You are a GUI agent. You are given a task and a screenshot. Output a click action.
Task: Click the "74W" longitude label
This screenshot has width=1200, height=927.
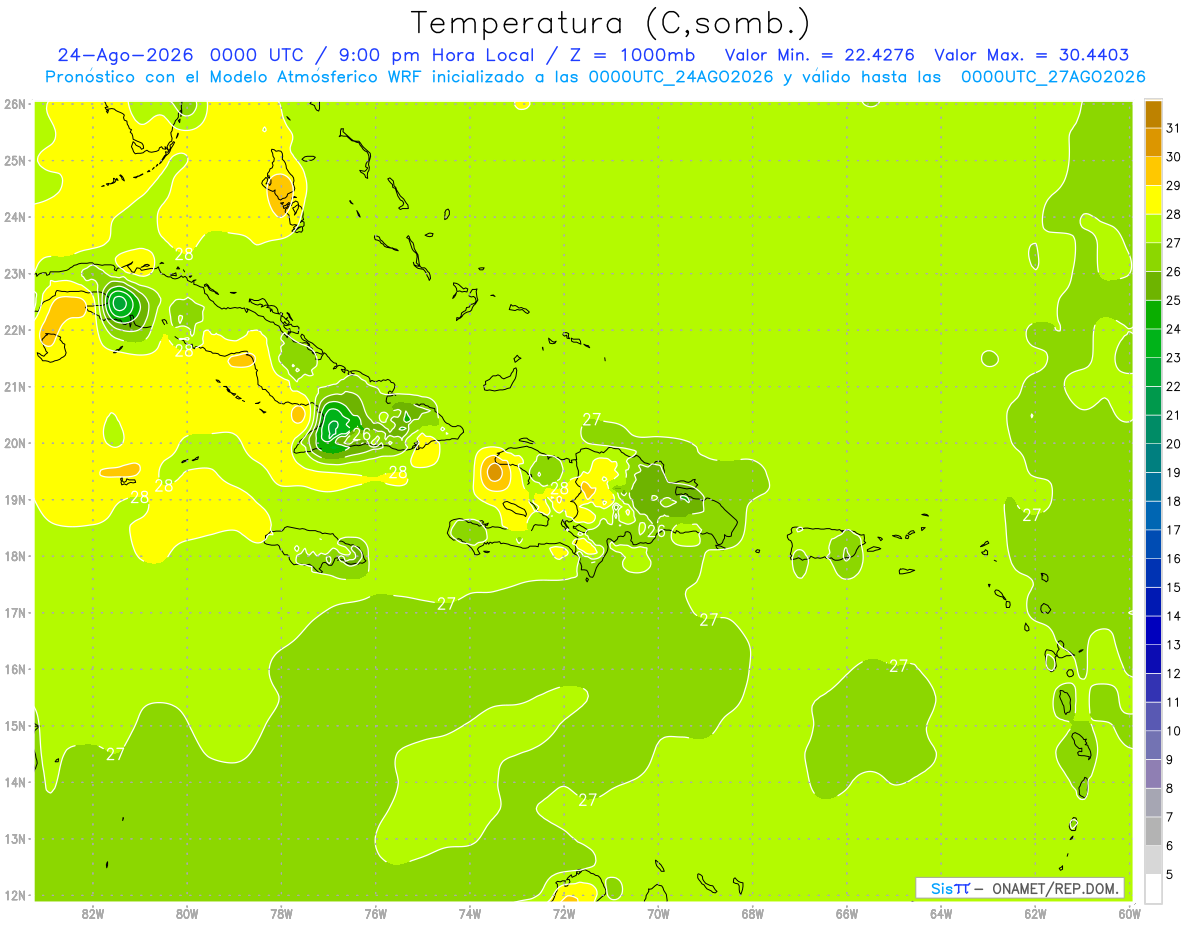coord(470,913)
